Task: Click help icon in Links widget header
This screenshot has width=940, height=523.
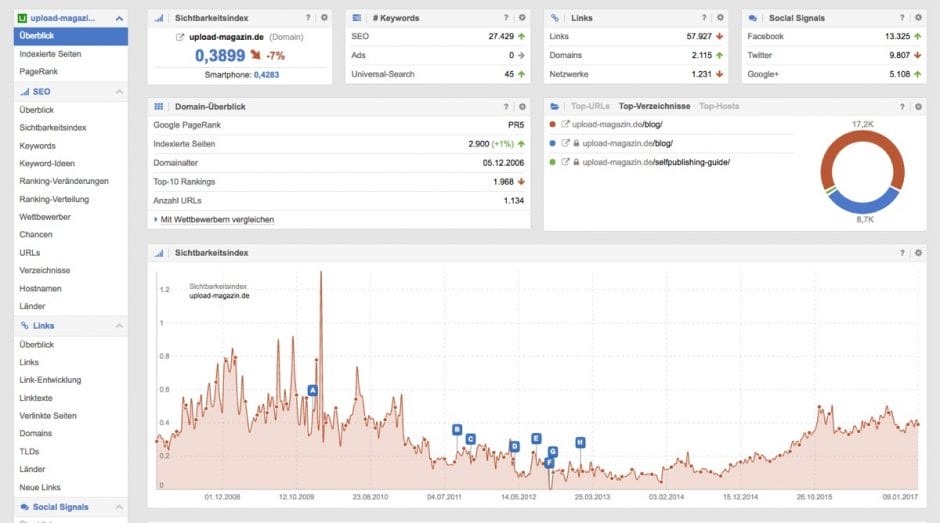Action: (706, 18)
